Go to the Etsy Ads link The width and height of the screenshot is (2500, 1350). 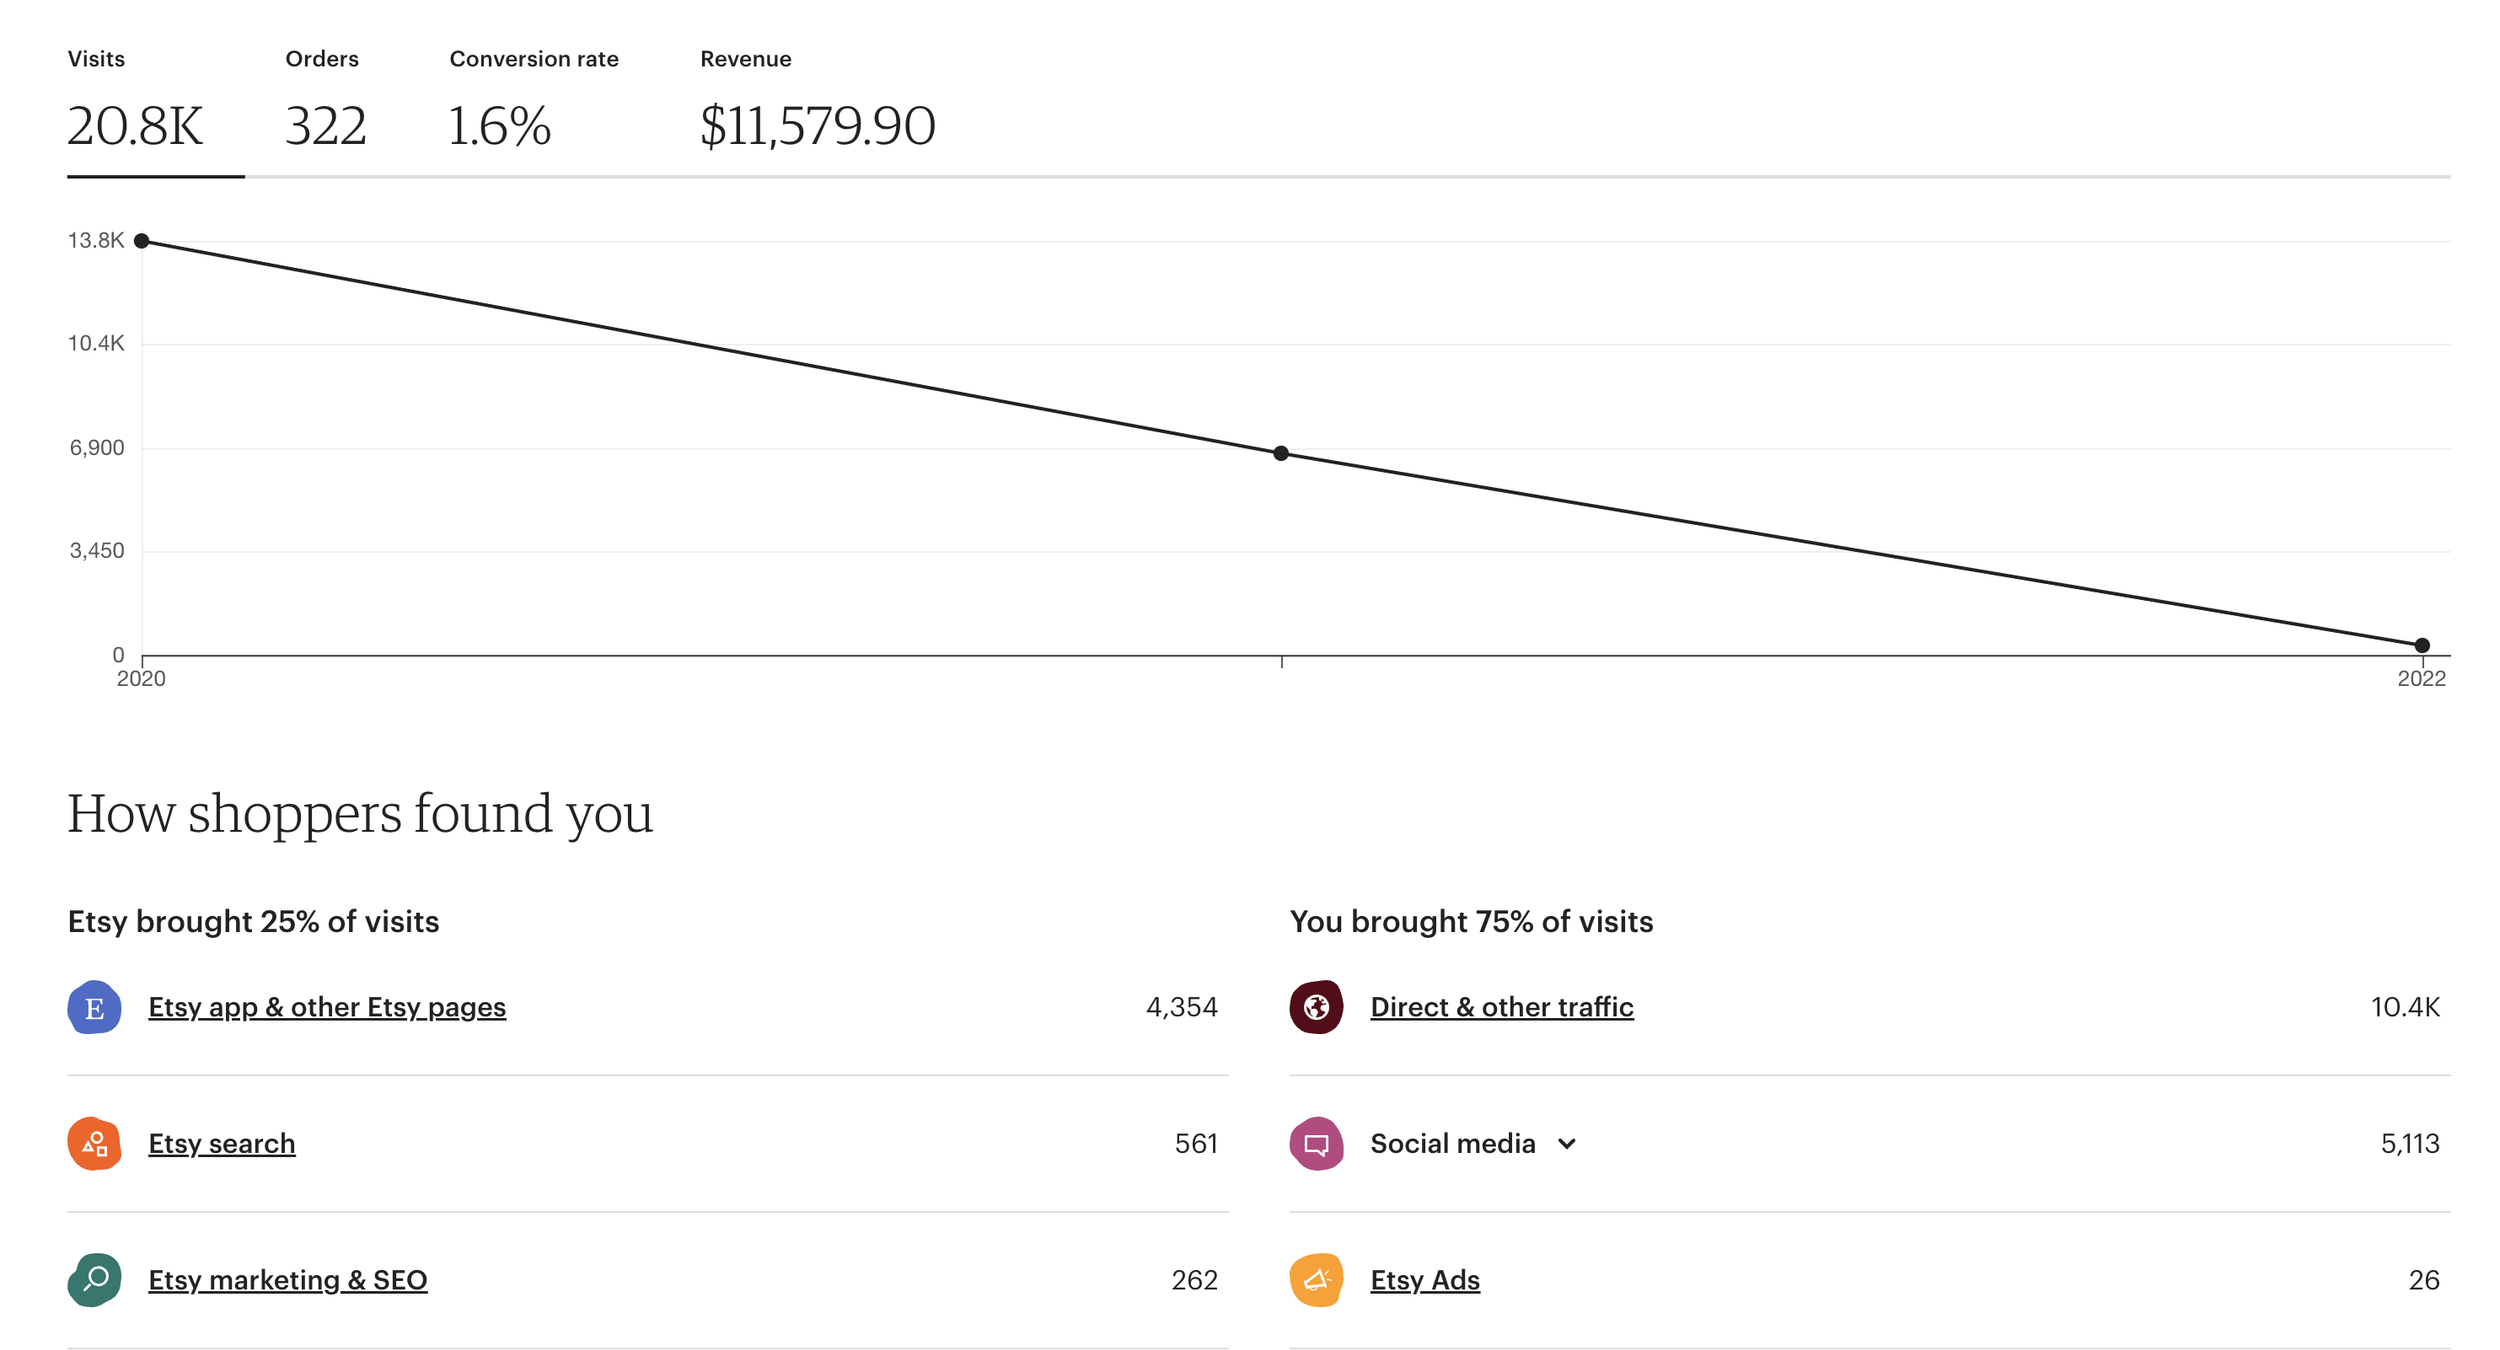1424,1280
